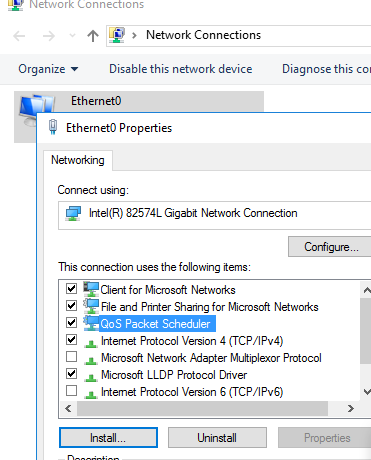Click the Internet Protocol Version 4 icon
The height and width of the screenshot is (460, 371).
(91, 343)
